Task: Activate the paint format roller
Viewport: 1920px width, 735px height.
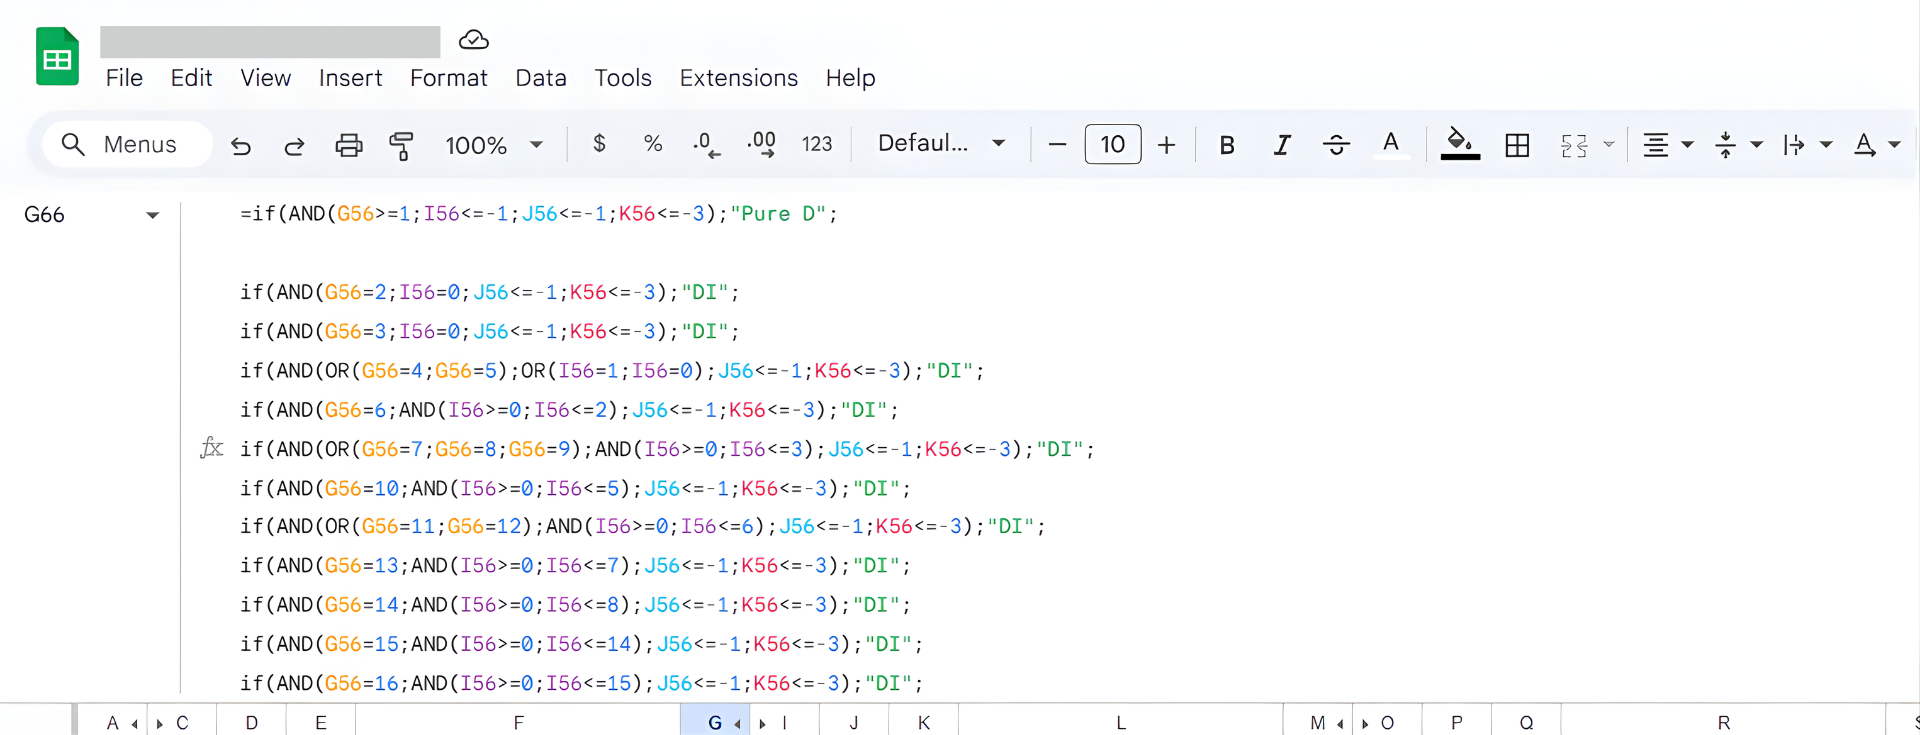Action: pos(401,146)
